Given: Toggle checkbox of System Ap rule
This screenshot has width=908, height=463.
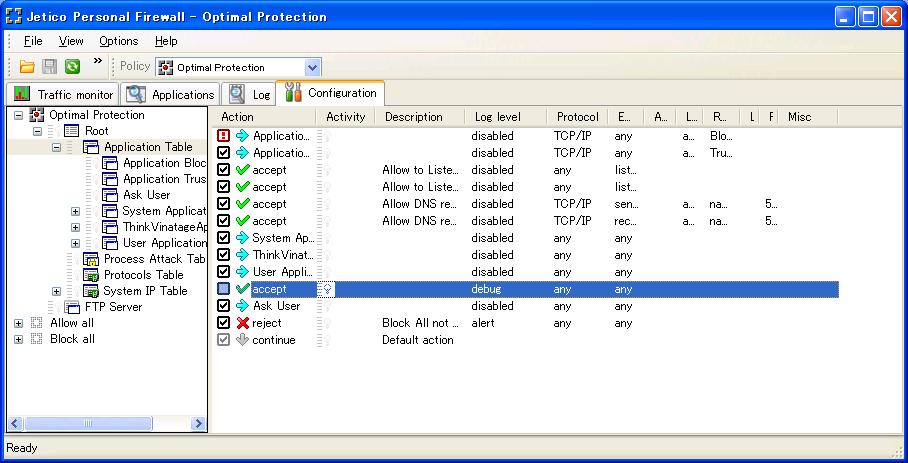Looking at the screenshot, I should 224,238.
